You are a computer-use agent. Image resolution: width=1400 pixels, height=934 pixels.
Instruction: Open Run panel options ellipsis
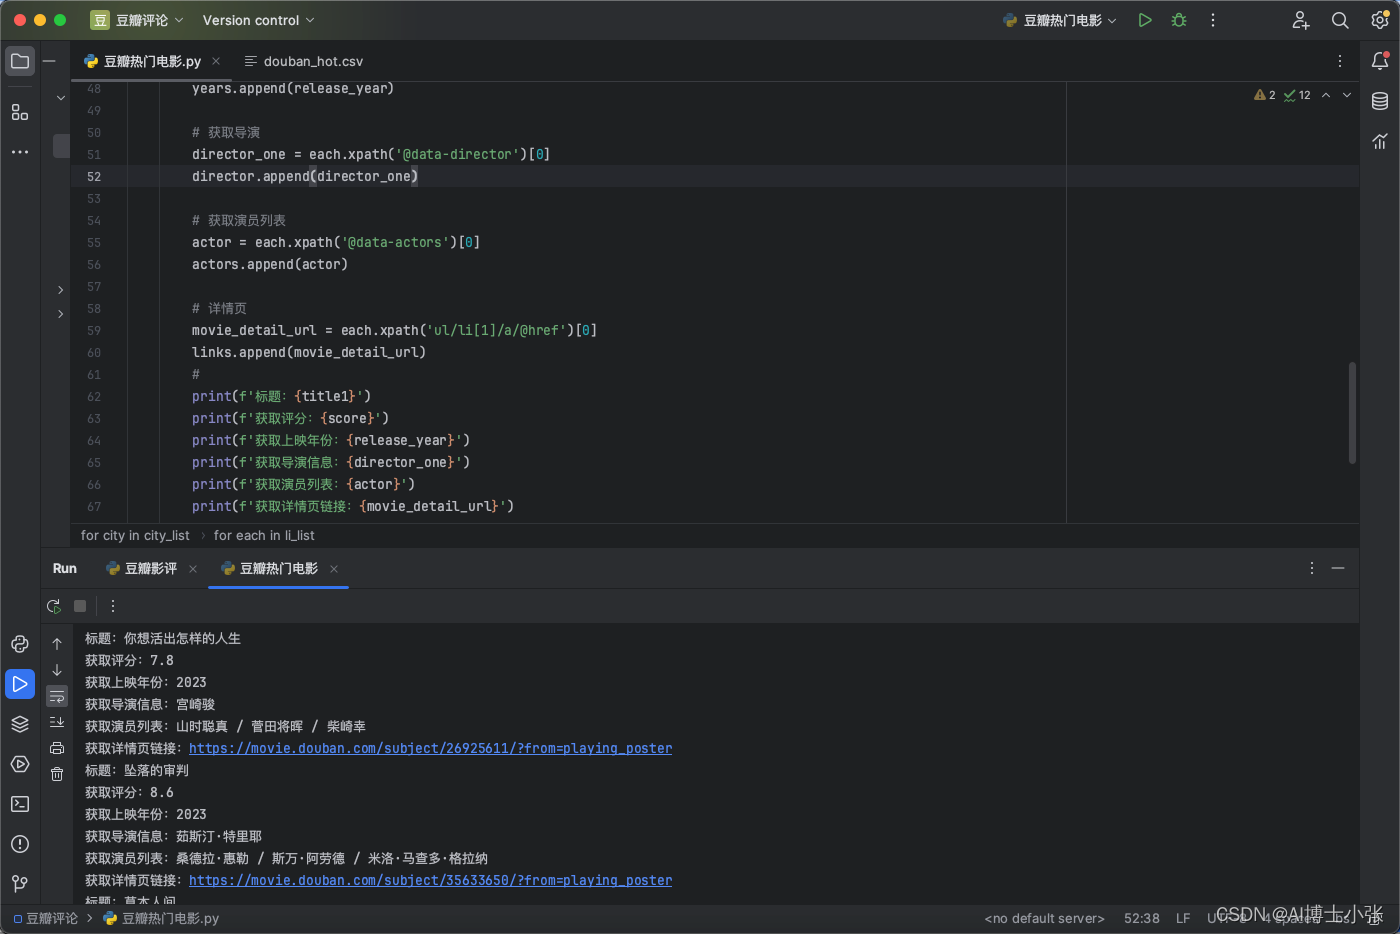(1312, 568)
